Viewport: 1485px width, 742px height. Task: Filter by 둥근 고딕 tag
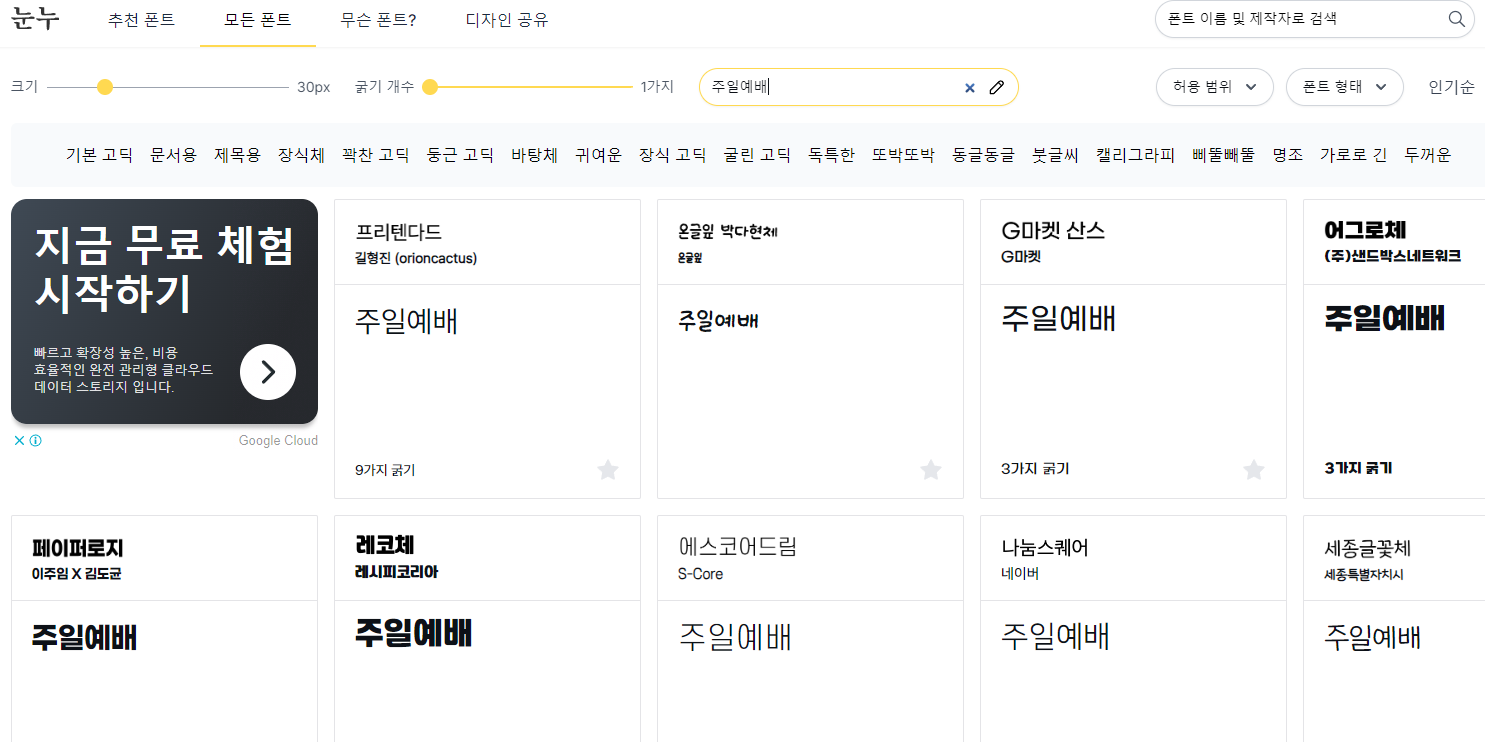click(x=460, y=155)
